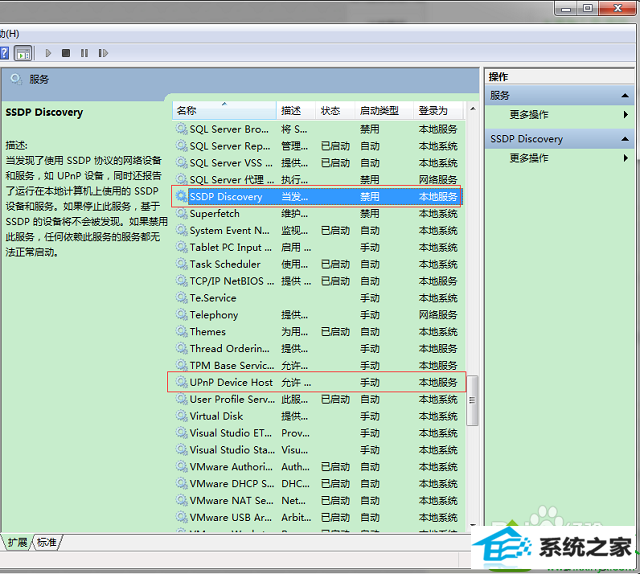Click the Start Service play icon
Image resolution: width=640 pixels, height=574 pixels.
pos(48,53)
